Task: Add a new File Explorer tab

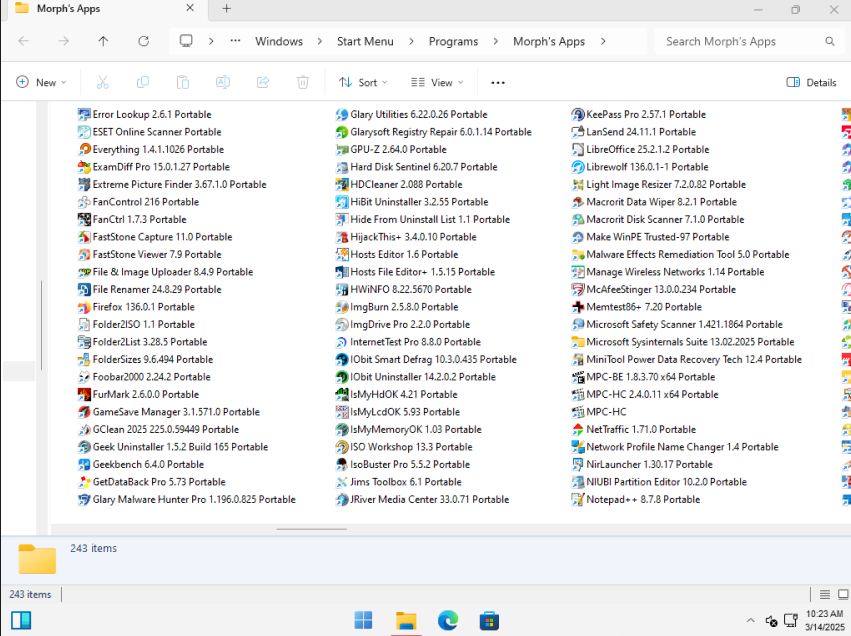Action: click(227, 9)
